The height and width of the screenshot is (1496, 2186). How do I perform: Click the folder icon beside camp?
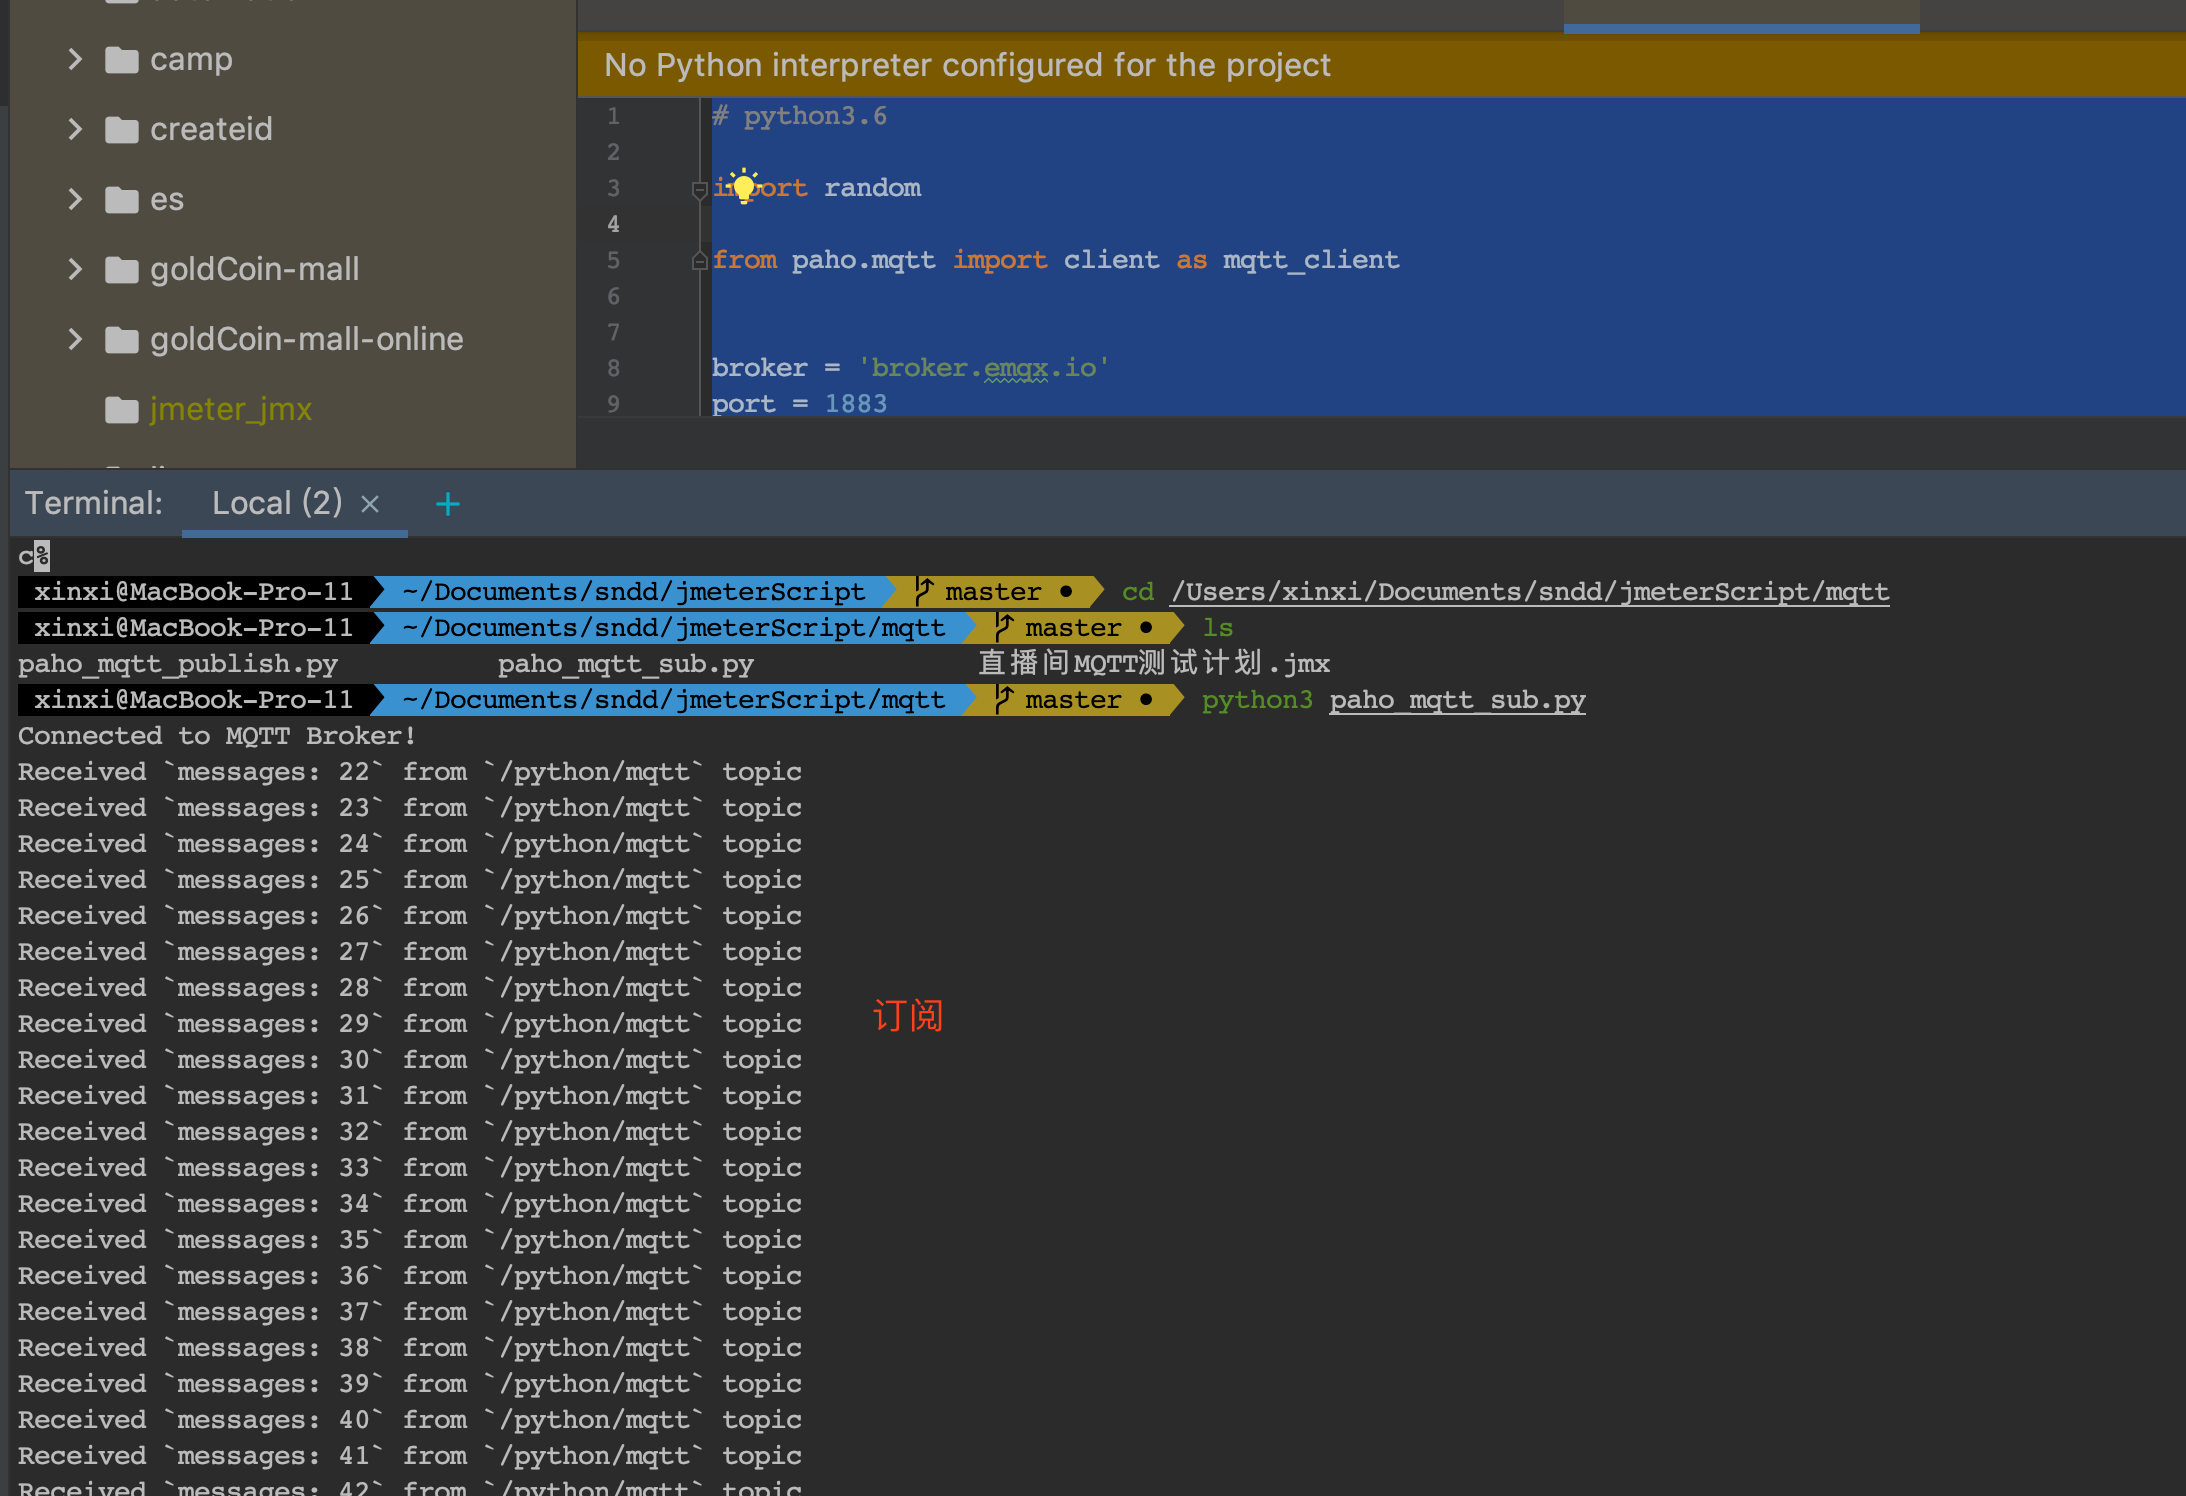tap(122, 59)
